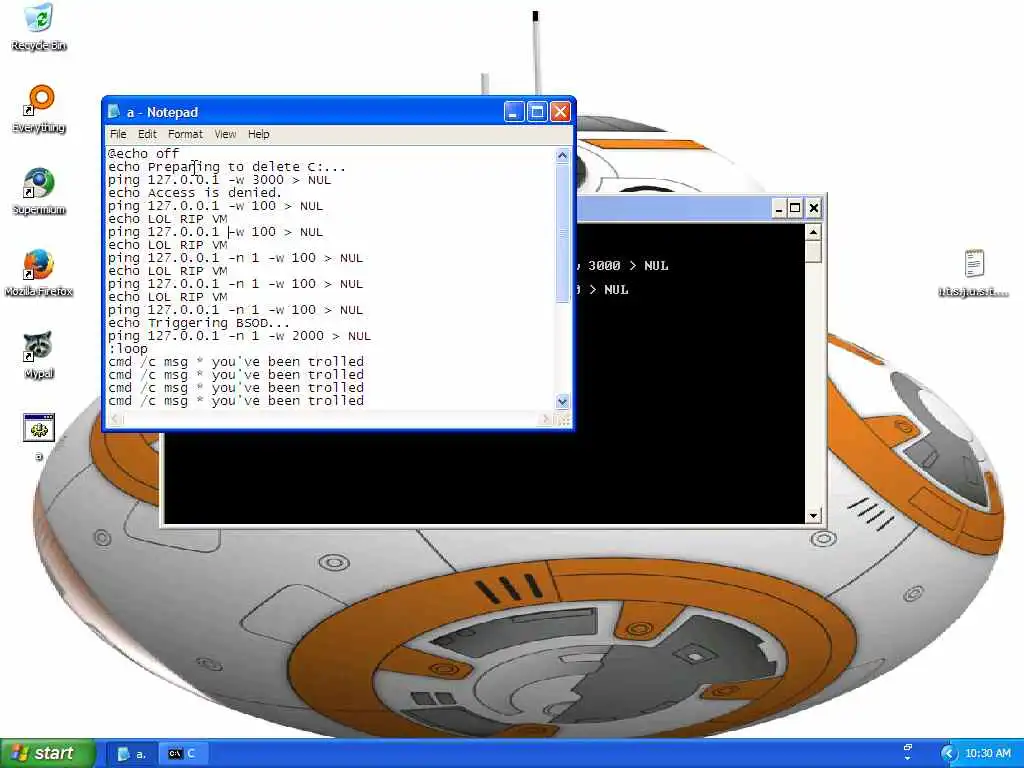Close the Notepad window
The width and height of the screenshot is (1024, 768).
(x=560, y=112)
